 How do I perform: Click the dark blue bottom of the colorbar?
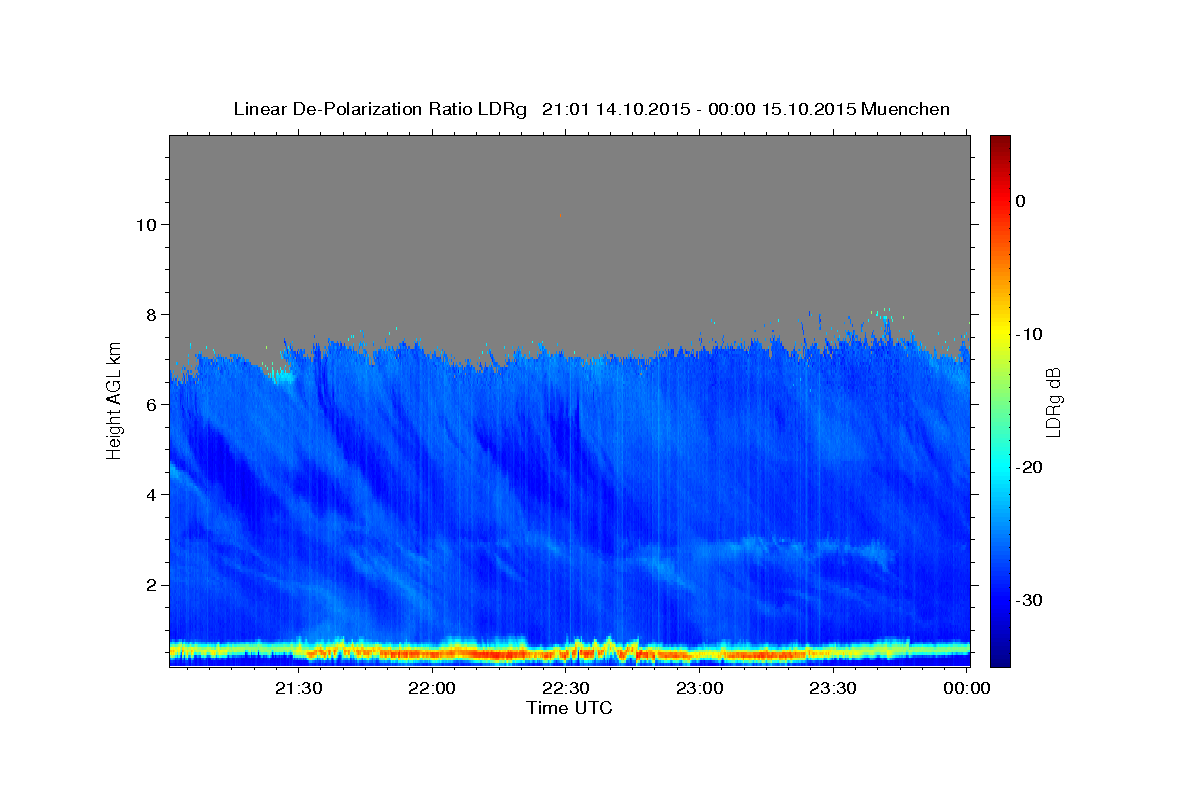1000,660
